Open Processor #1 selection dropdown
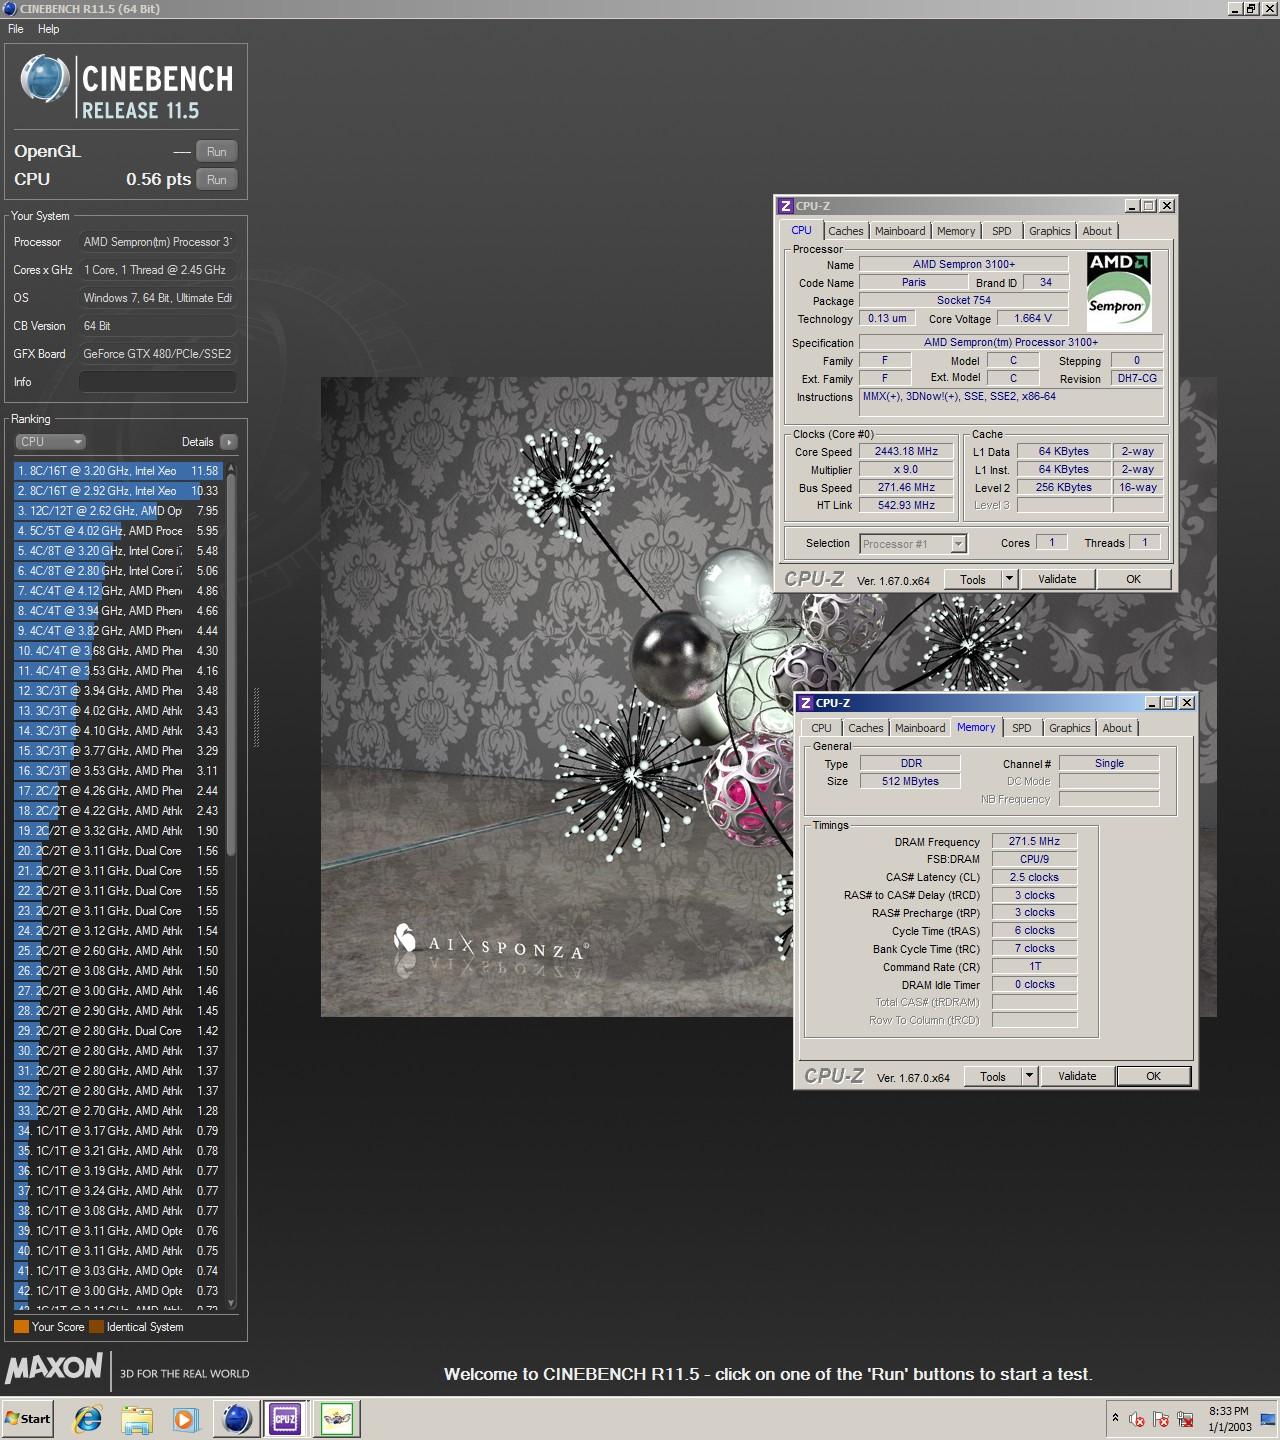This screenshot has height=1440, width=1280. tap(913, 544)
